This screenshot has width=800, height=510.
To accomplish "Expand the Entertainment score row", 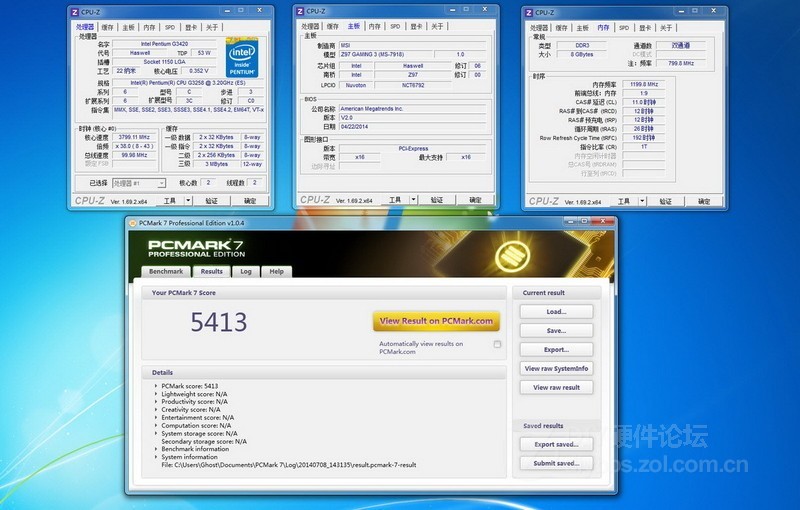I will click(x=156, y=418).
